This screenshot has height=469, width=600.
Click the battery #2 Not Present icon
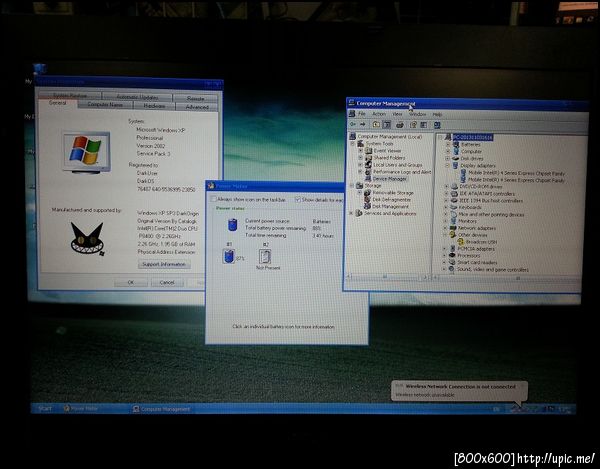point(265,256)
